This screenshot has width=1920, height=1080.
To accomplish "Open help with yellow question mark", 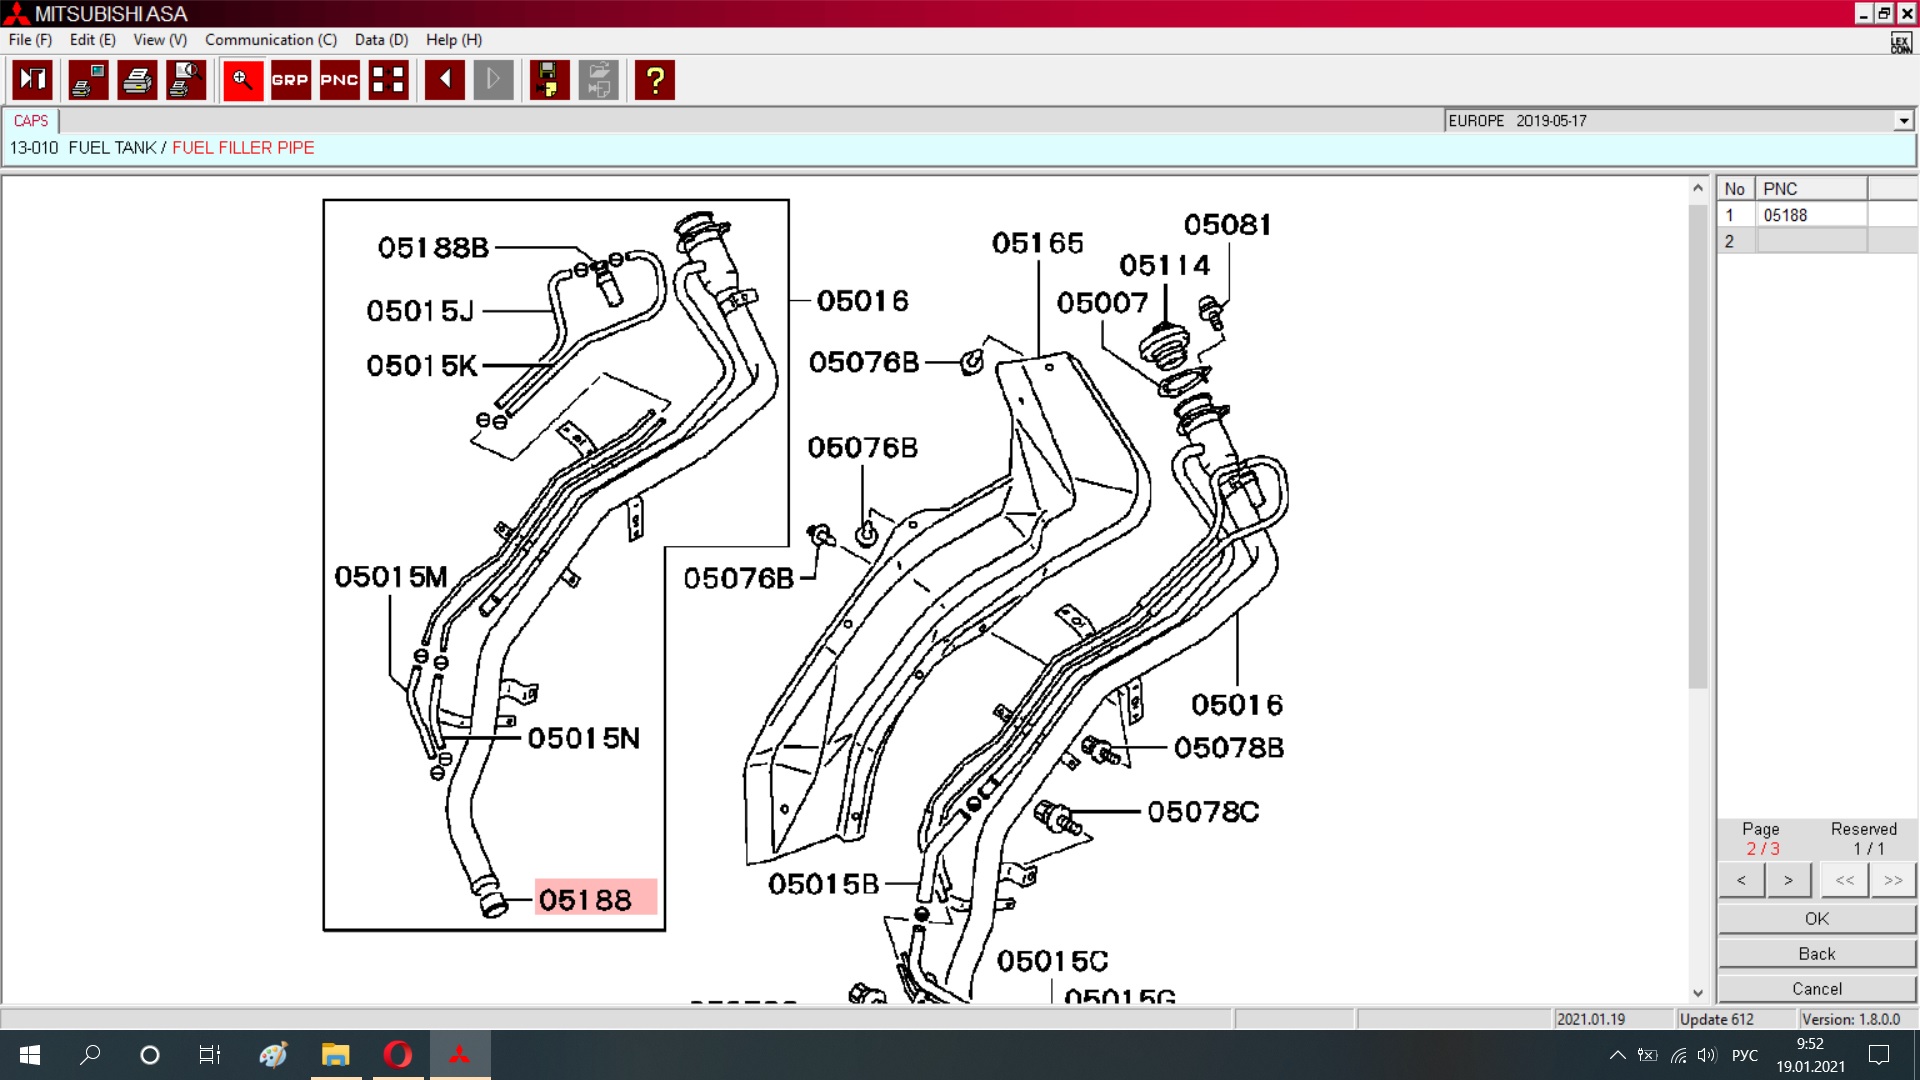I will point(655,80).
